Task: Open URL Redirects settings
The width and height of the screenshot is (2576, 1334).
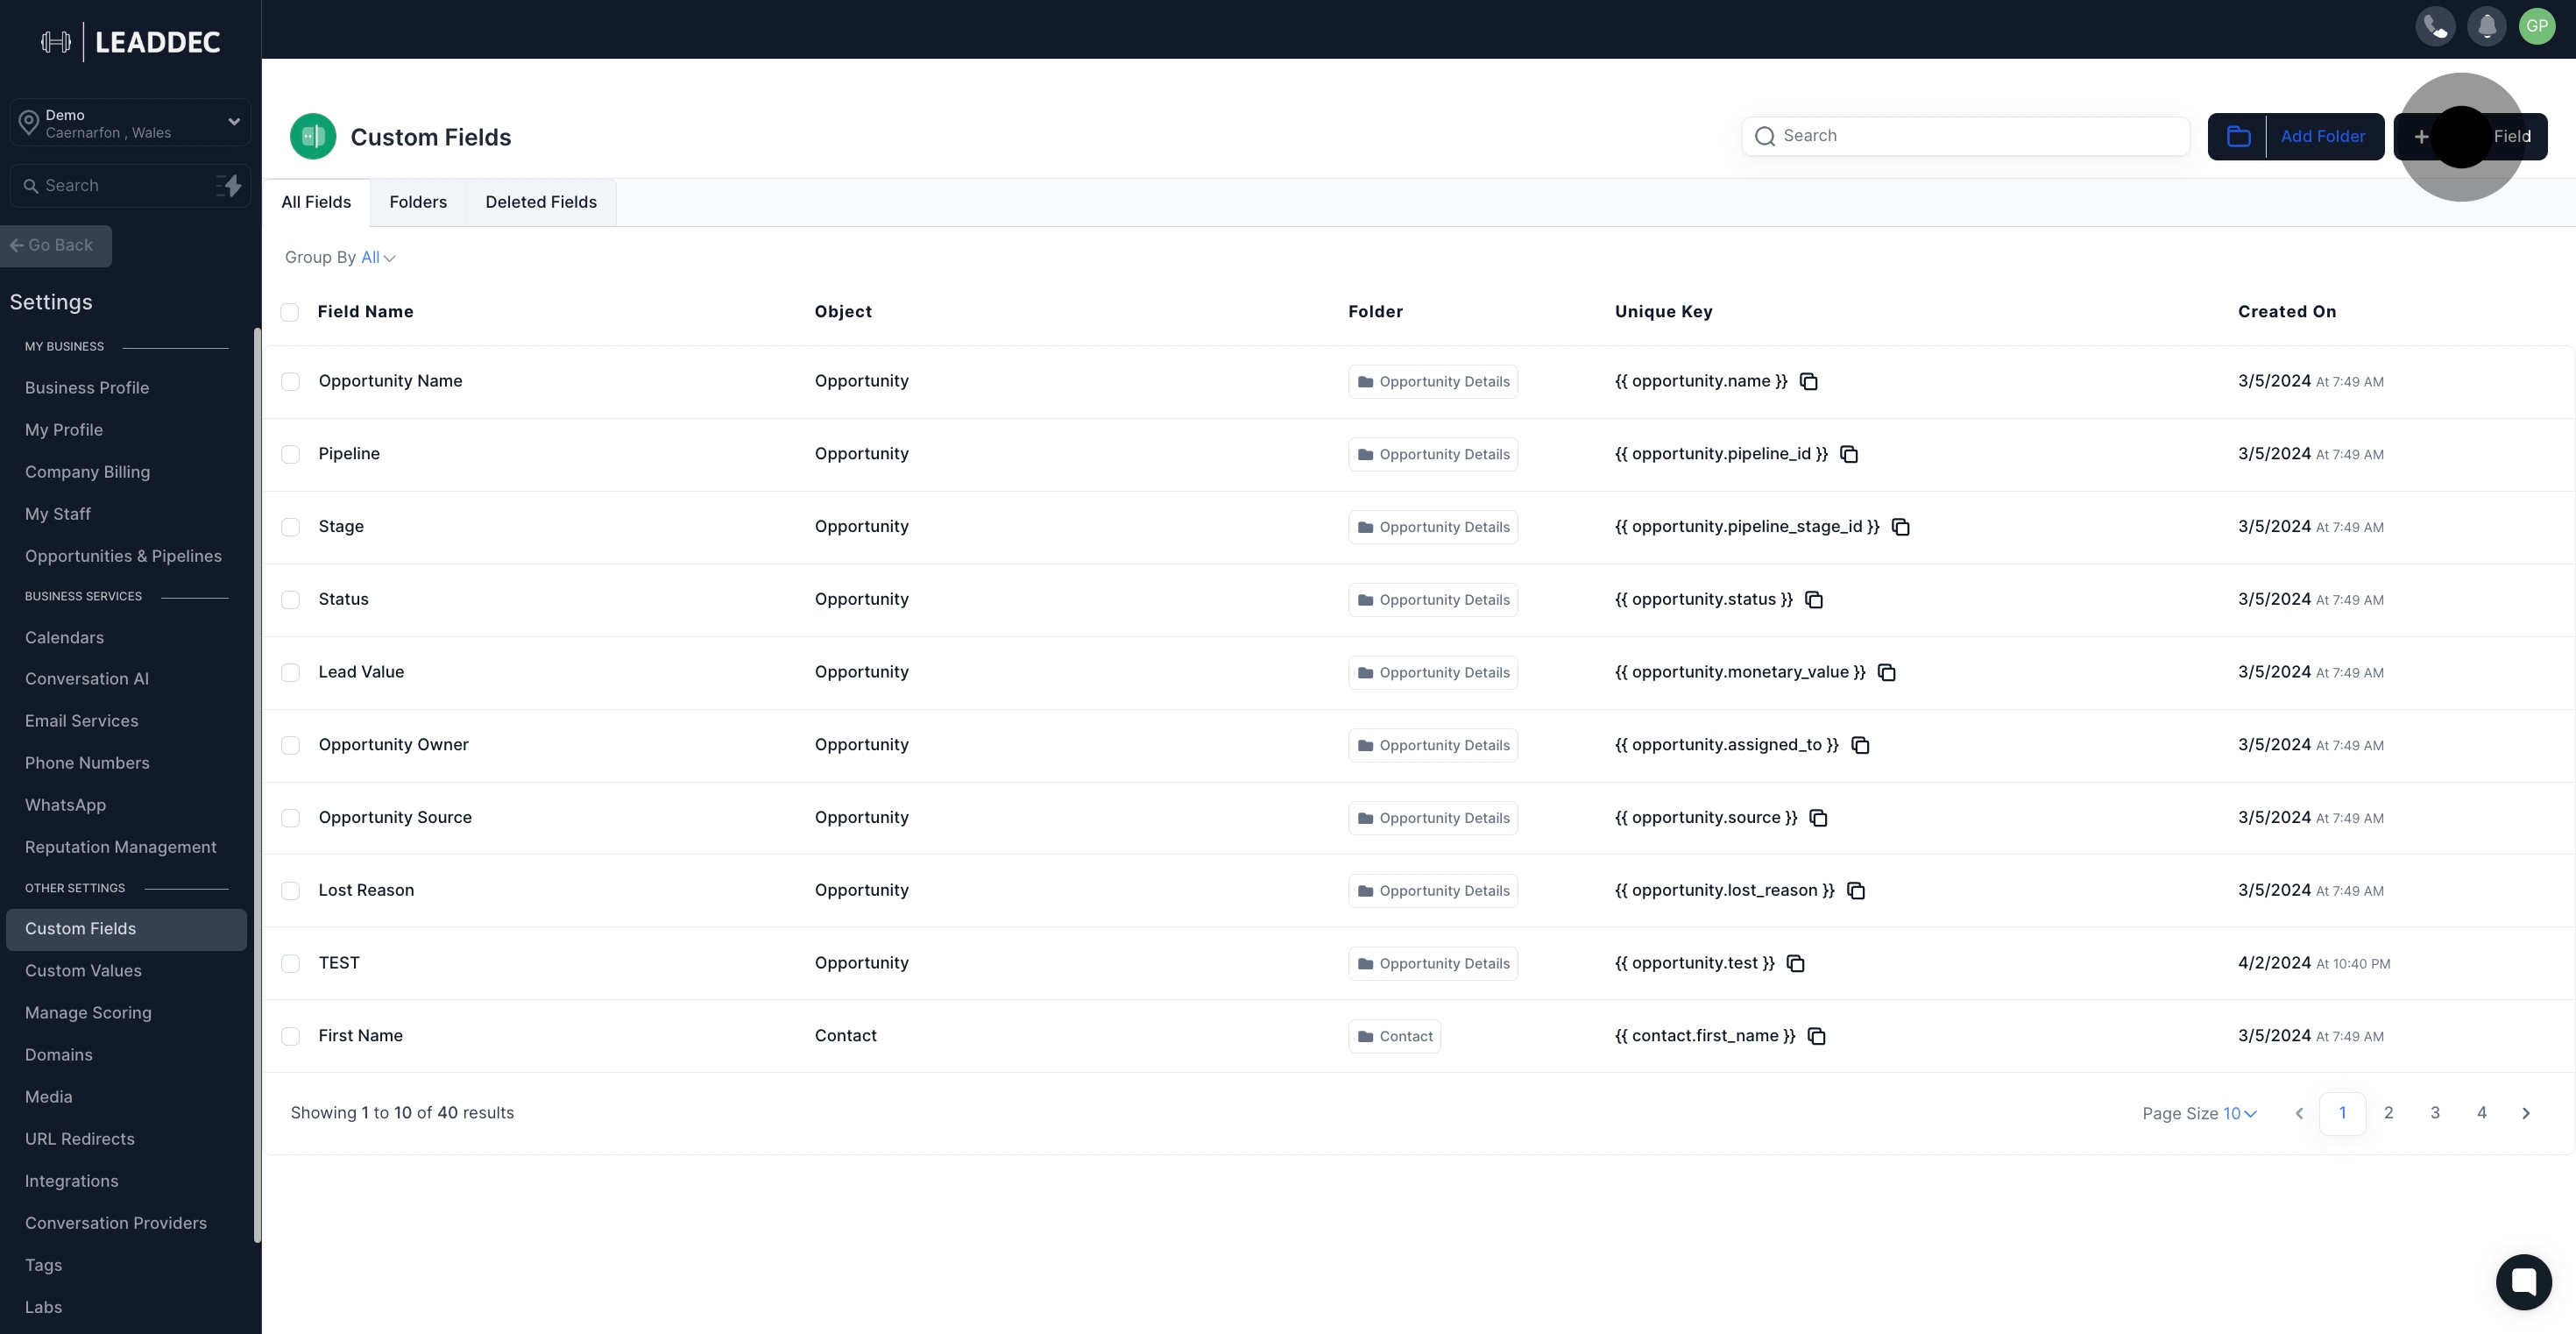Action: click(x=79, y=1140)
